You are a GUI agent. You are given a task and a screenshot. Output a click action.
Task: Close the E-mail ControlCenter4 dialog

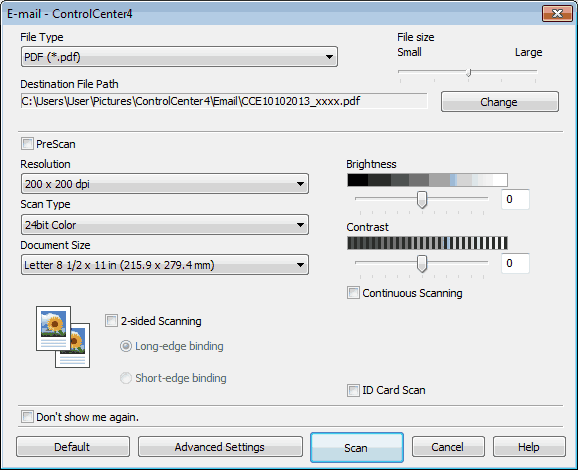tap(557, 14)
